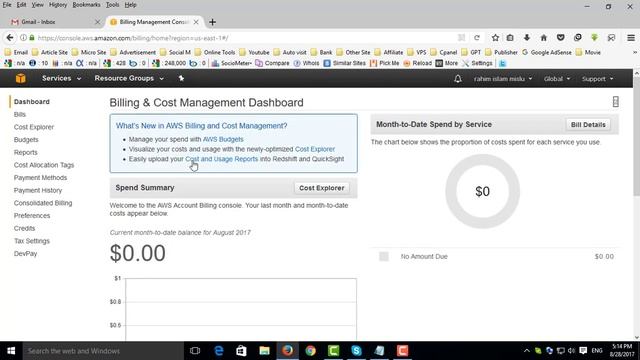Open the SocioMeter toolbar item
This screenshot has width=640, height=360.
click(231, 63)
